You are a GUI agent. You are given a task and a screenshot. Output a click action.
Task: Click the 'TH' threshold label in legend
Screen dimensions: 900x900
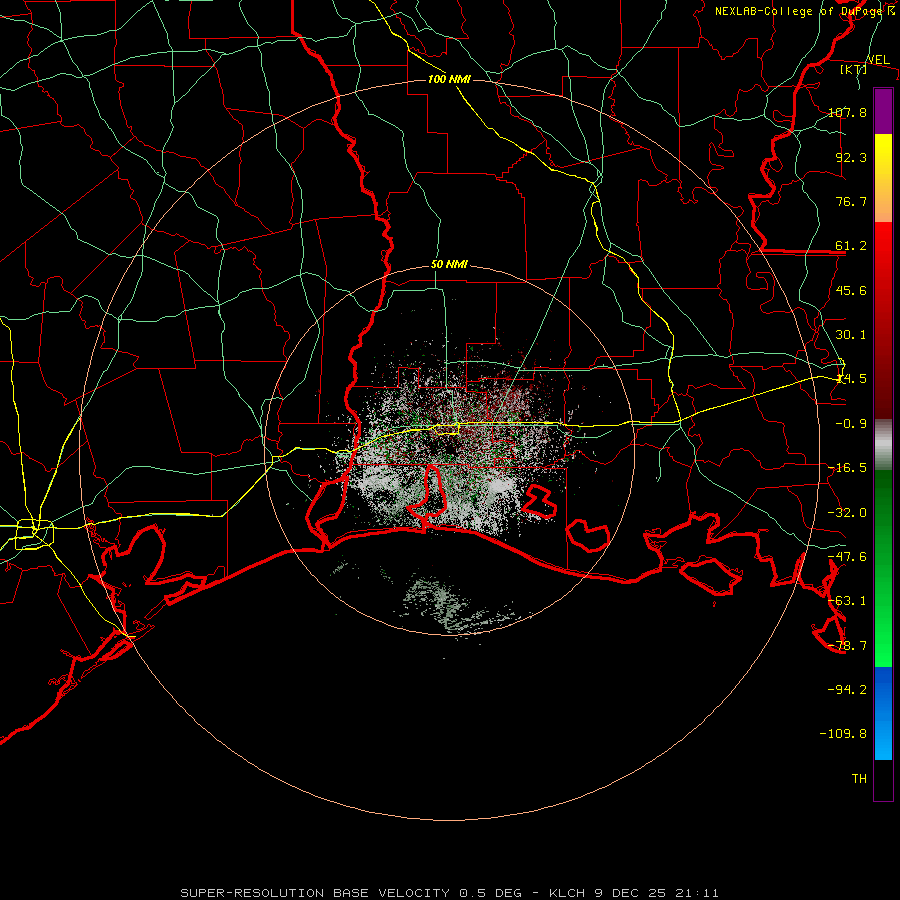click(x=859, y=779)
